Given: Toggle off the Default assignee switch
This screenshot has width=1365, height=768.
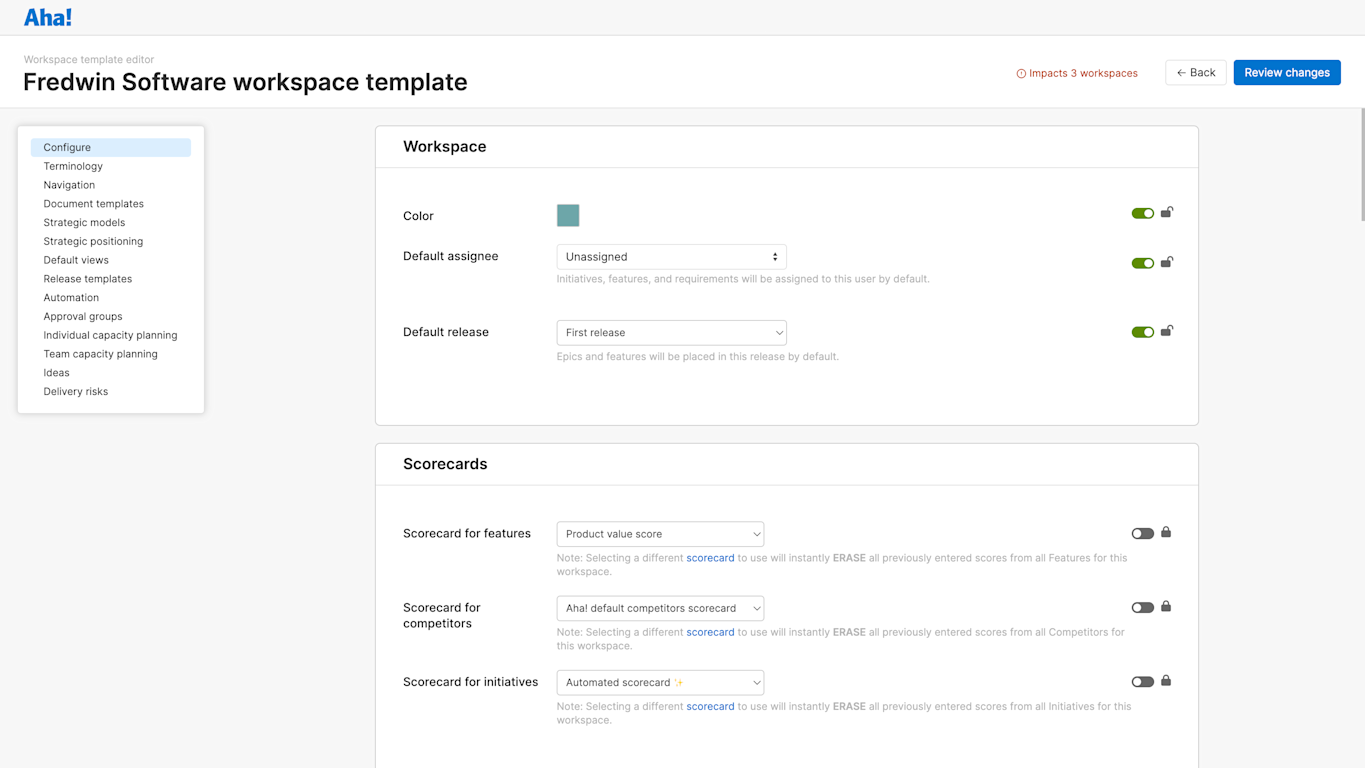Looking at the screenshot, I should (1142, 262).
